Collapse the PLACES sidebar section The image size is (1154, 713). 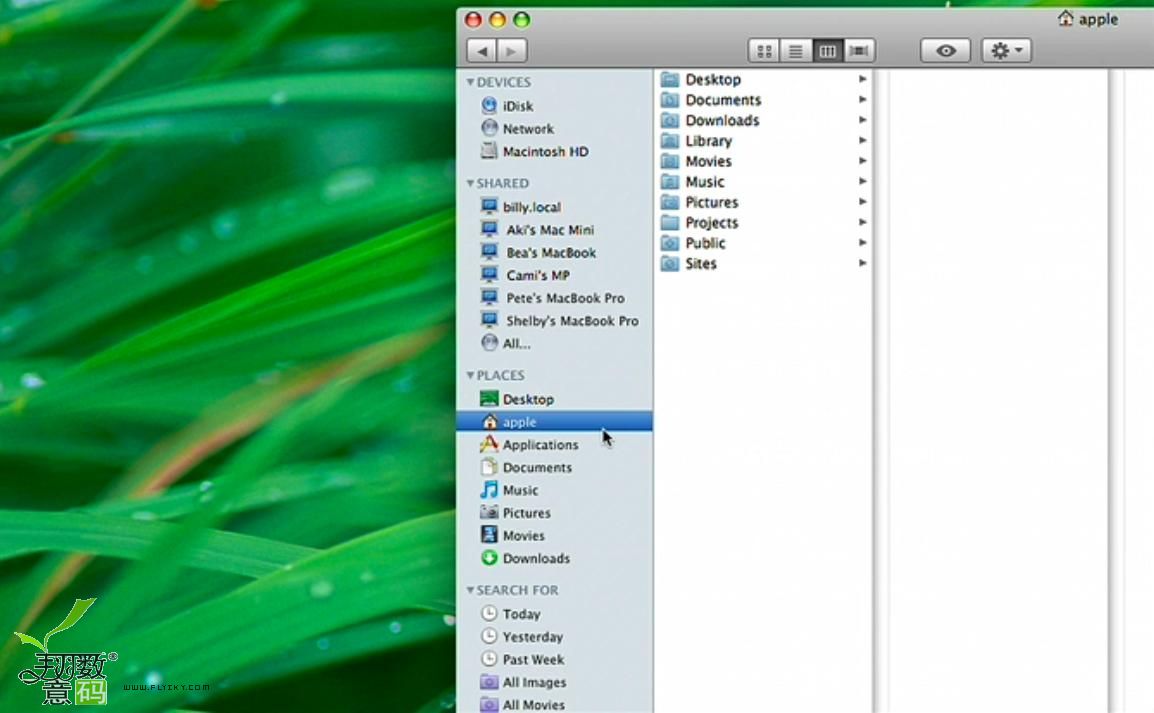coord(470,375)
